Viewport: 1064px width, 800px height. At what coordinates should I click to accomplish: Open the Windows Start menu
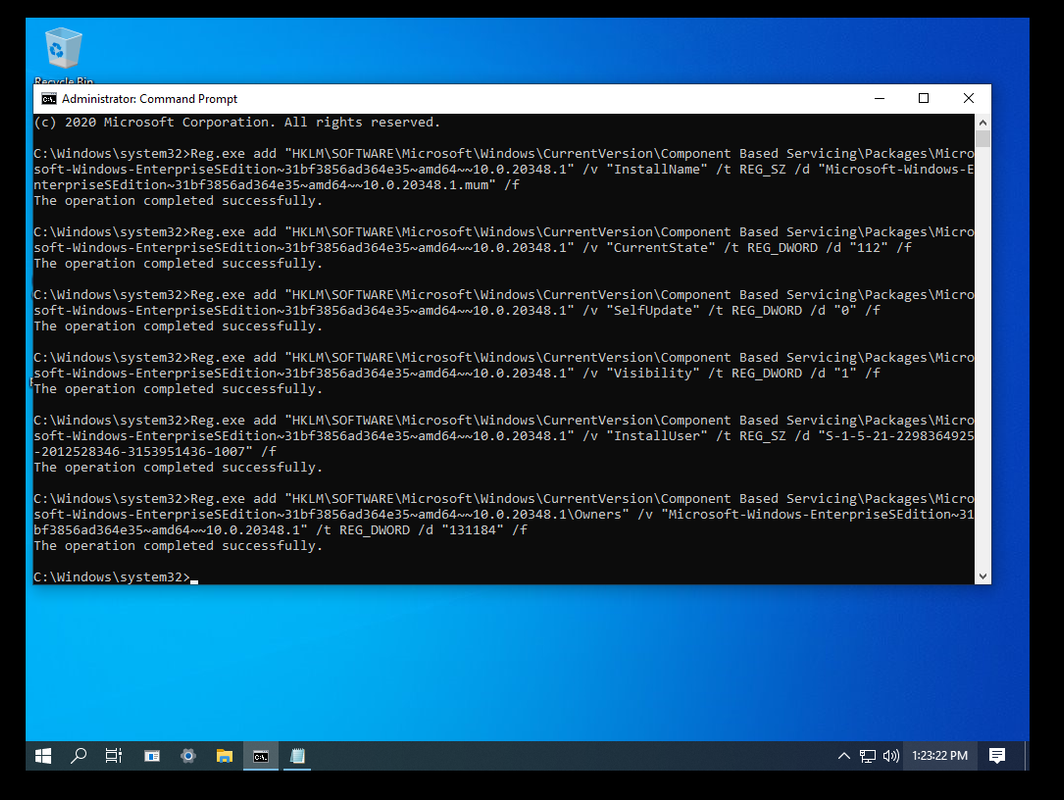click(43, 756)
